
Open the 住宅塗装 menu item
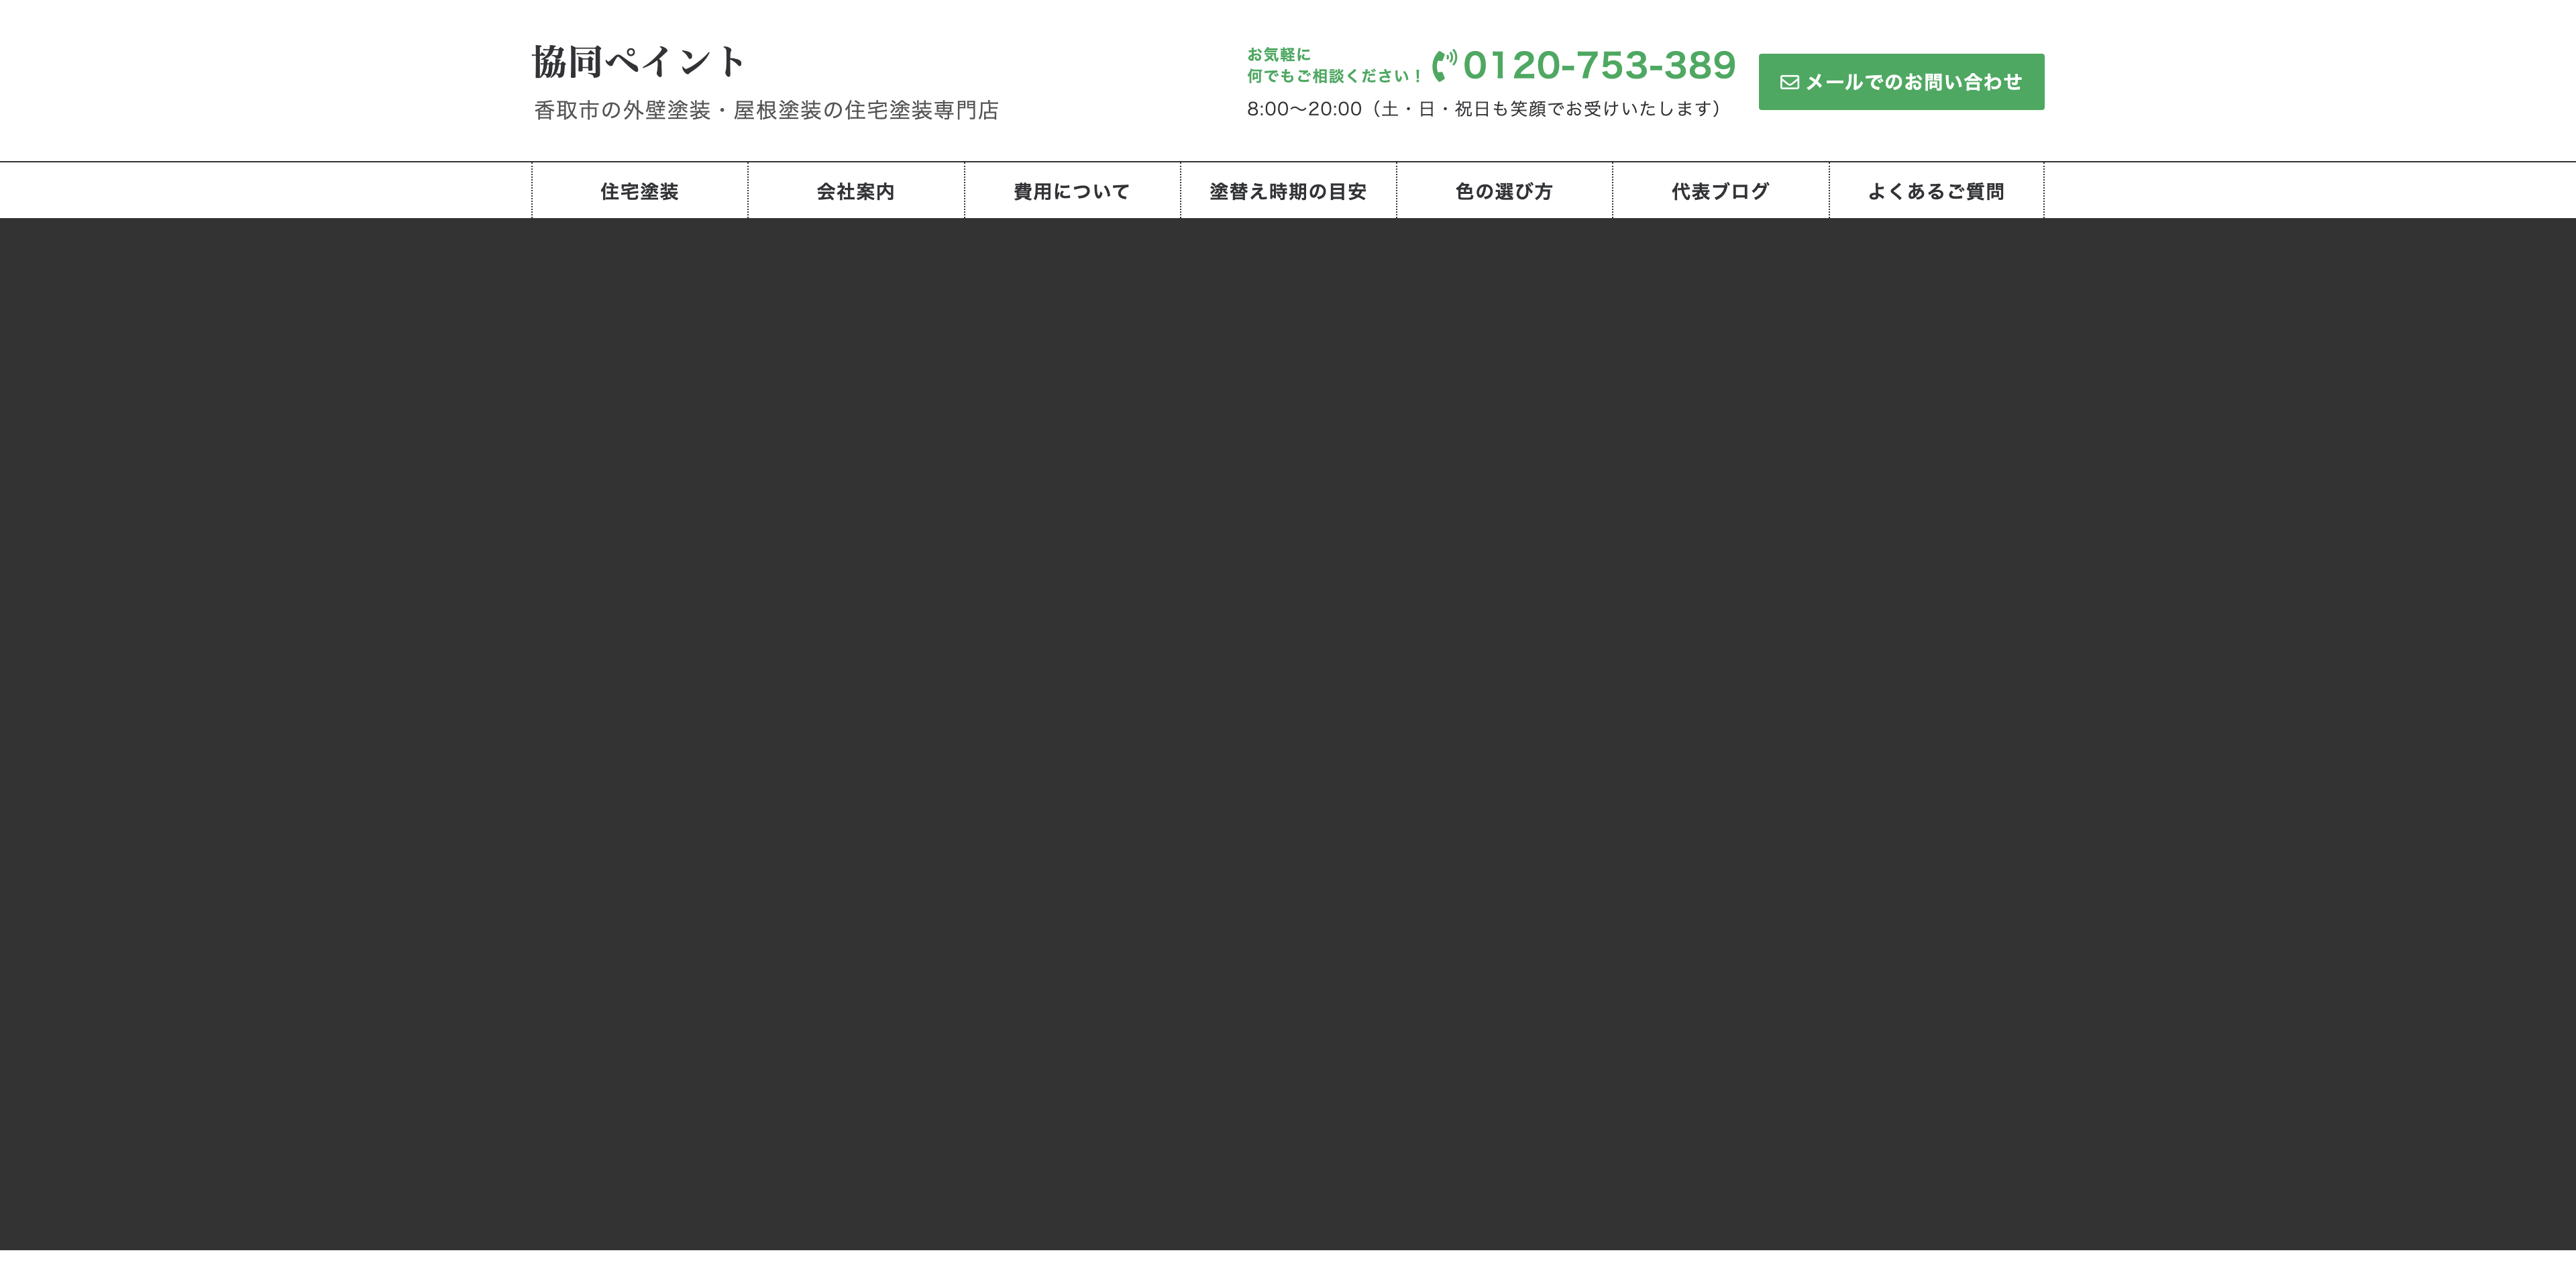(640, 191)
